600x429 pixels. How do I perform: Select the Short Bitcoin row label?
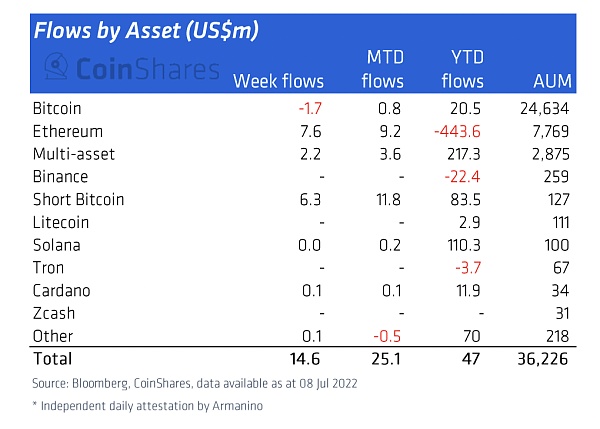coord(78,200)
